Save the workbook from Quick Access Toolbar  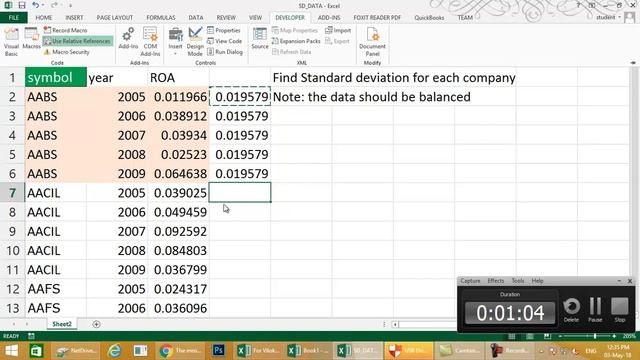pos(22,5)
